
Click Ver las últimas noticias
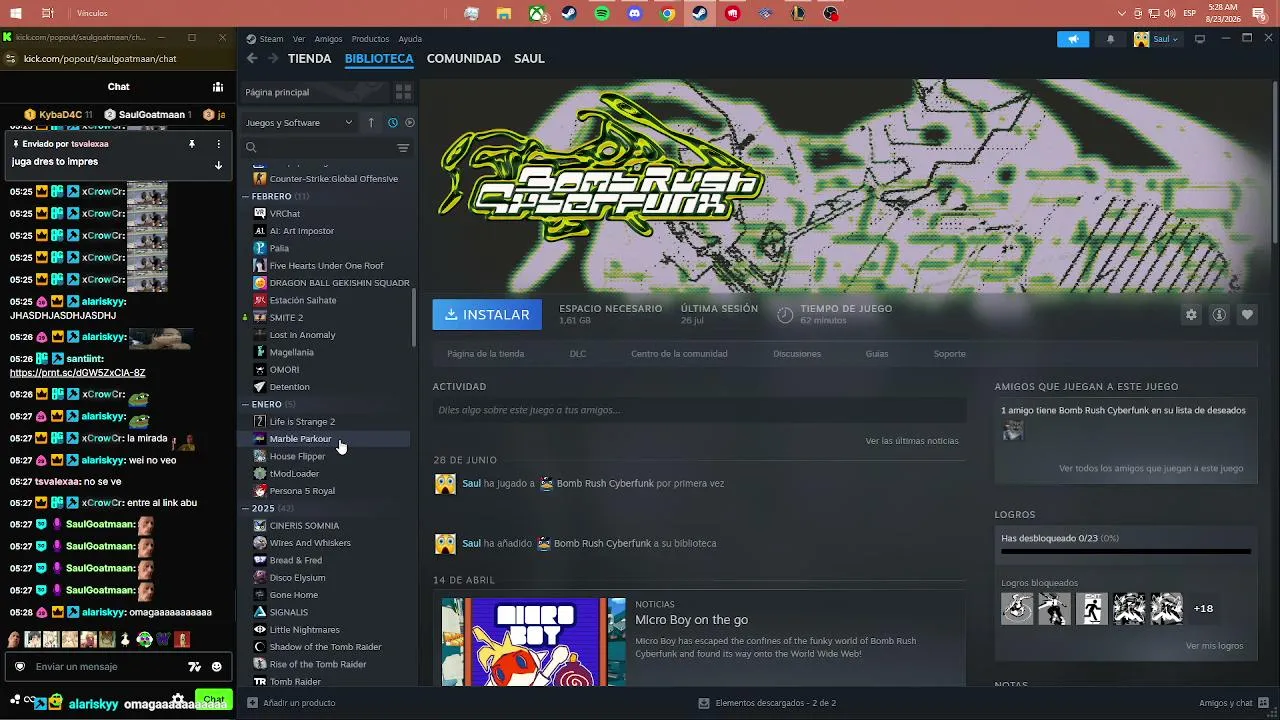click(912, 441)
